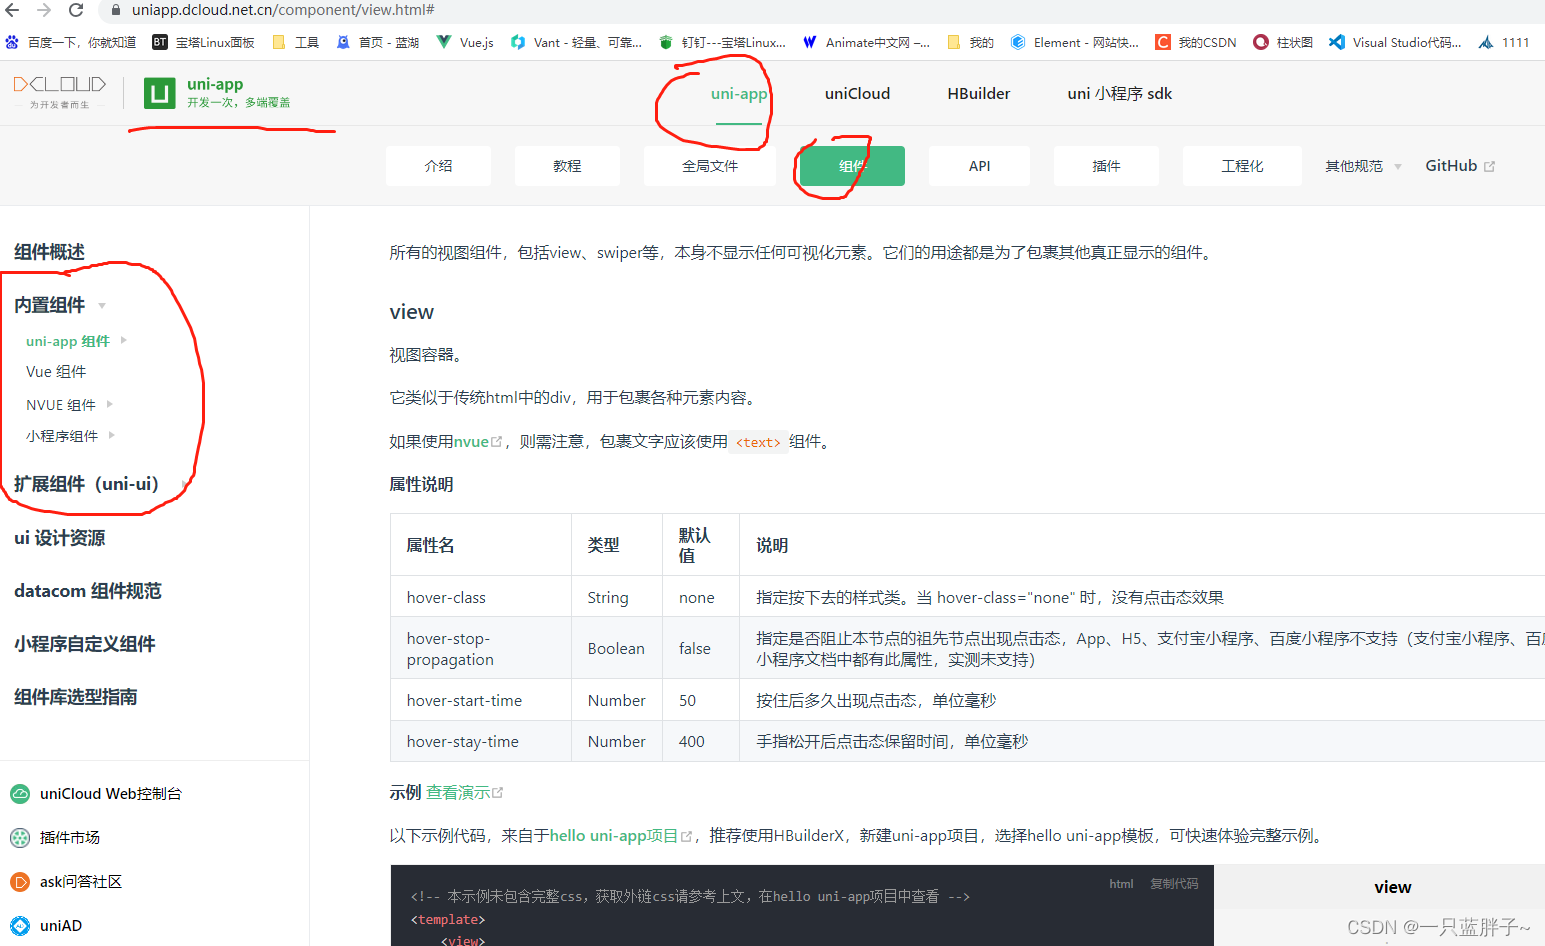Switch to the HBuilder tab
The height and width of the screenshot is (946, 1545).
pyautogui.click(x=978, y=93)
